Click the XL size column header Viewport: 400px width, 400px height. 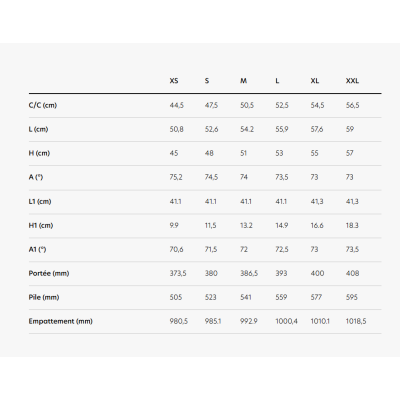click(x=315, y=81)
